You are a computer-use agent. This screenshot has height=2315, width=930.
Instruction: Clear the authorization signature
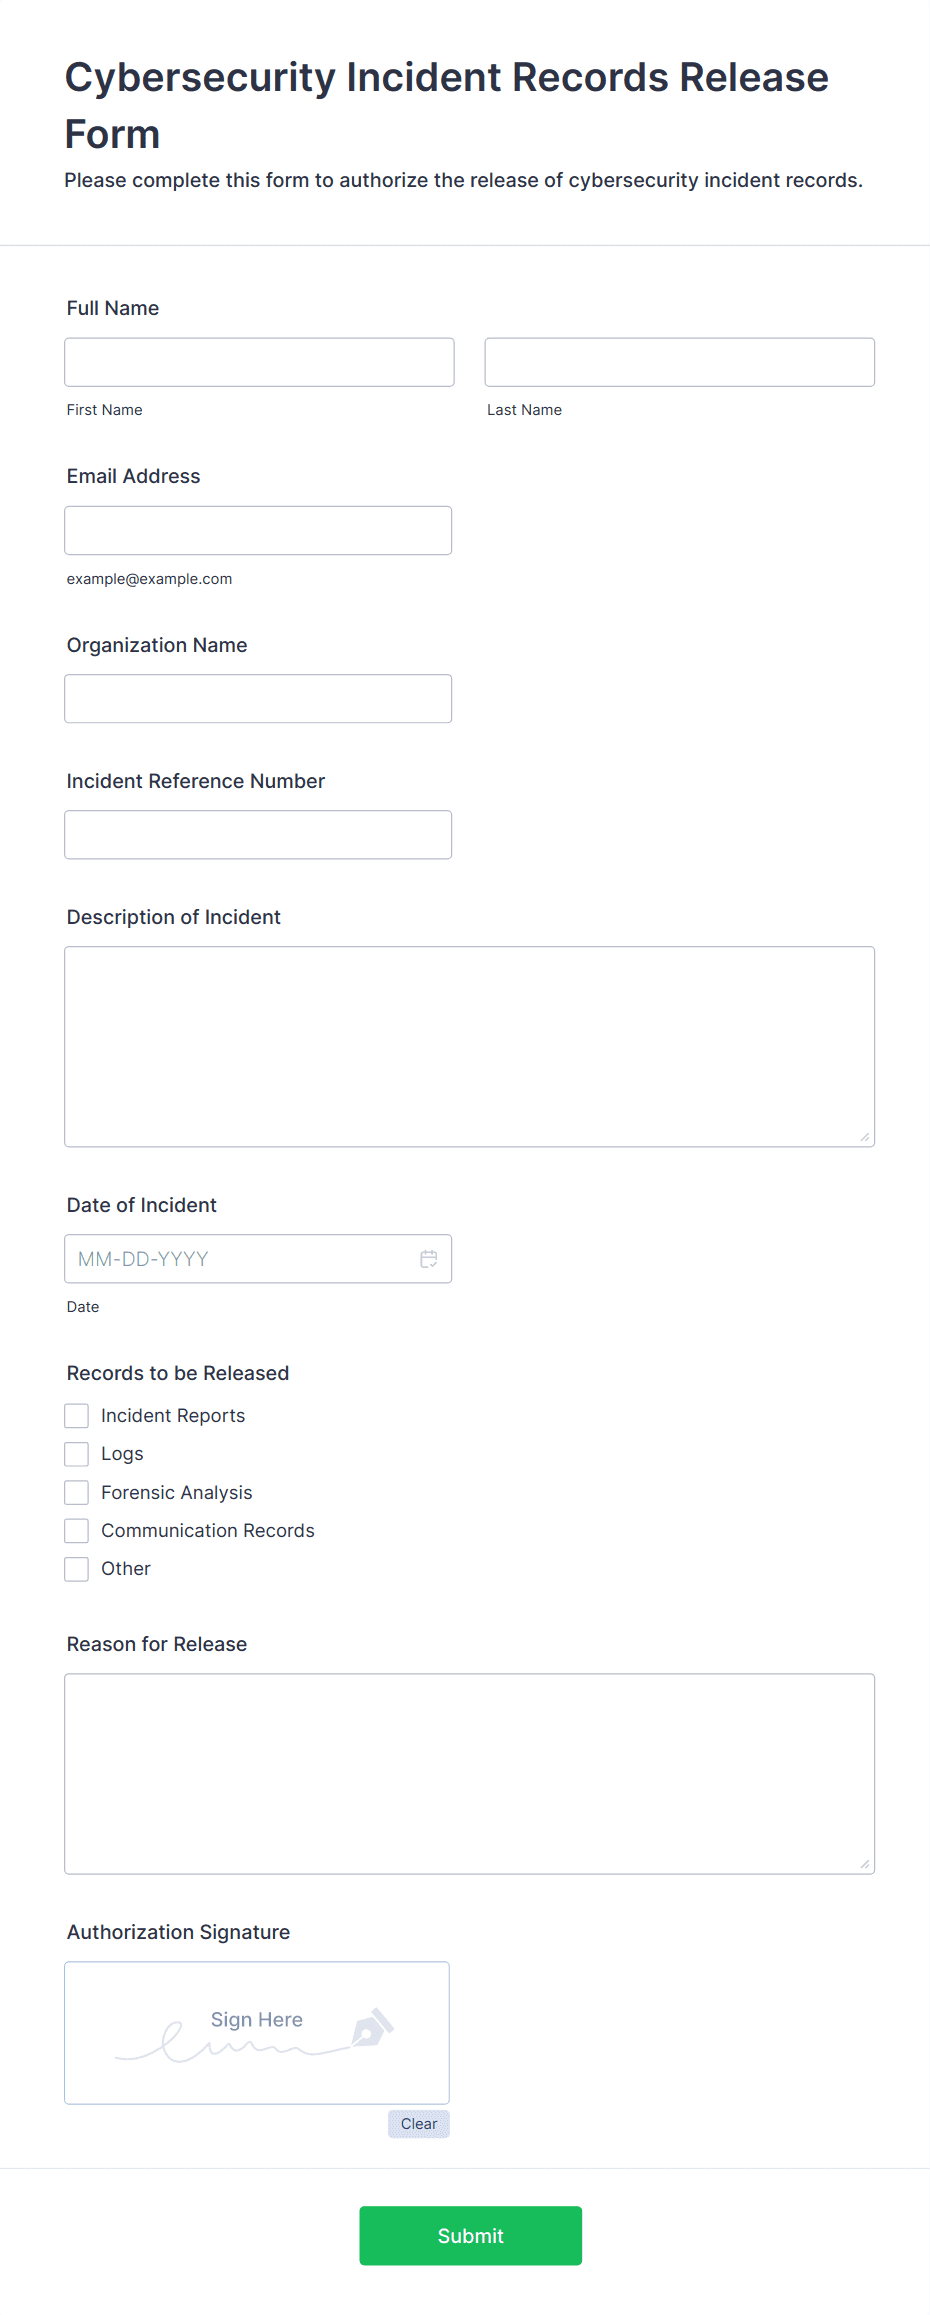tap(419, 2124)
